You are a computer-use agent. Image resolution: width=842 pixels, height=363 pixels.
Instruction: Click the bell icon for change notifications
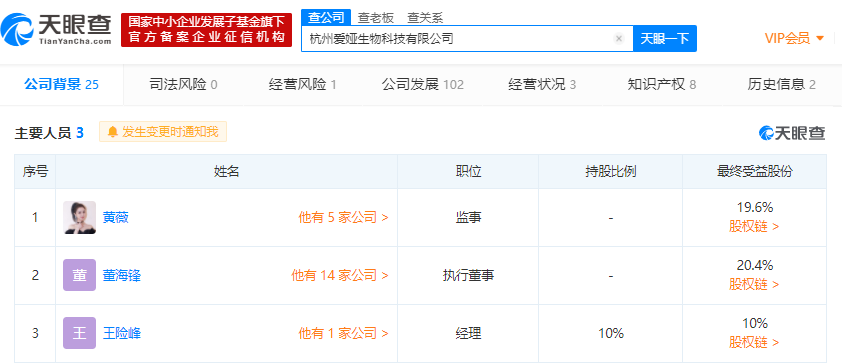point(112,132)
